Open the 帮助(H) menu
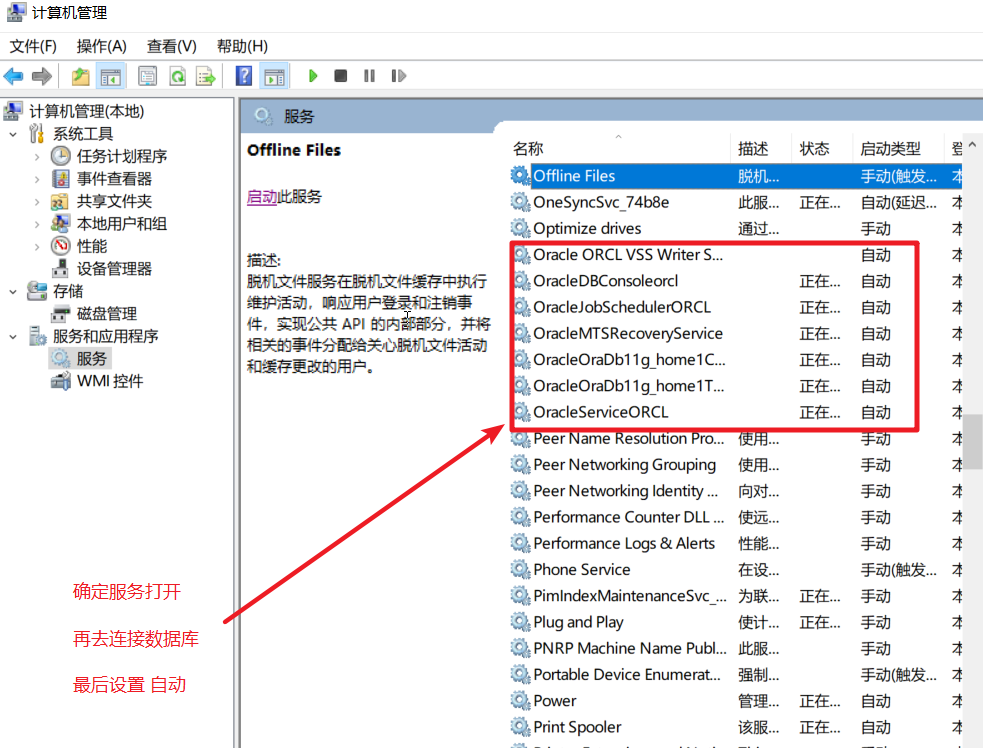Viewport: 983px width, 748px height. (x=242, y=46)
